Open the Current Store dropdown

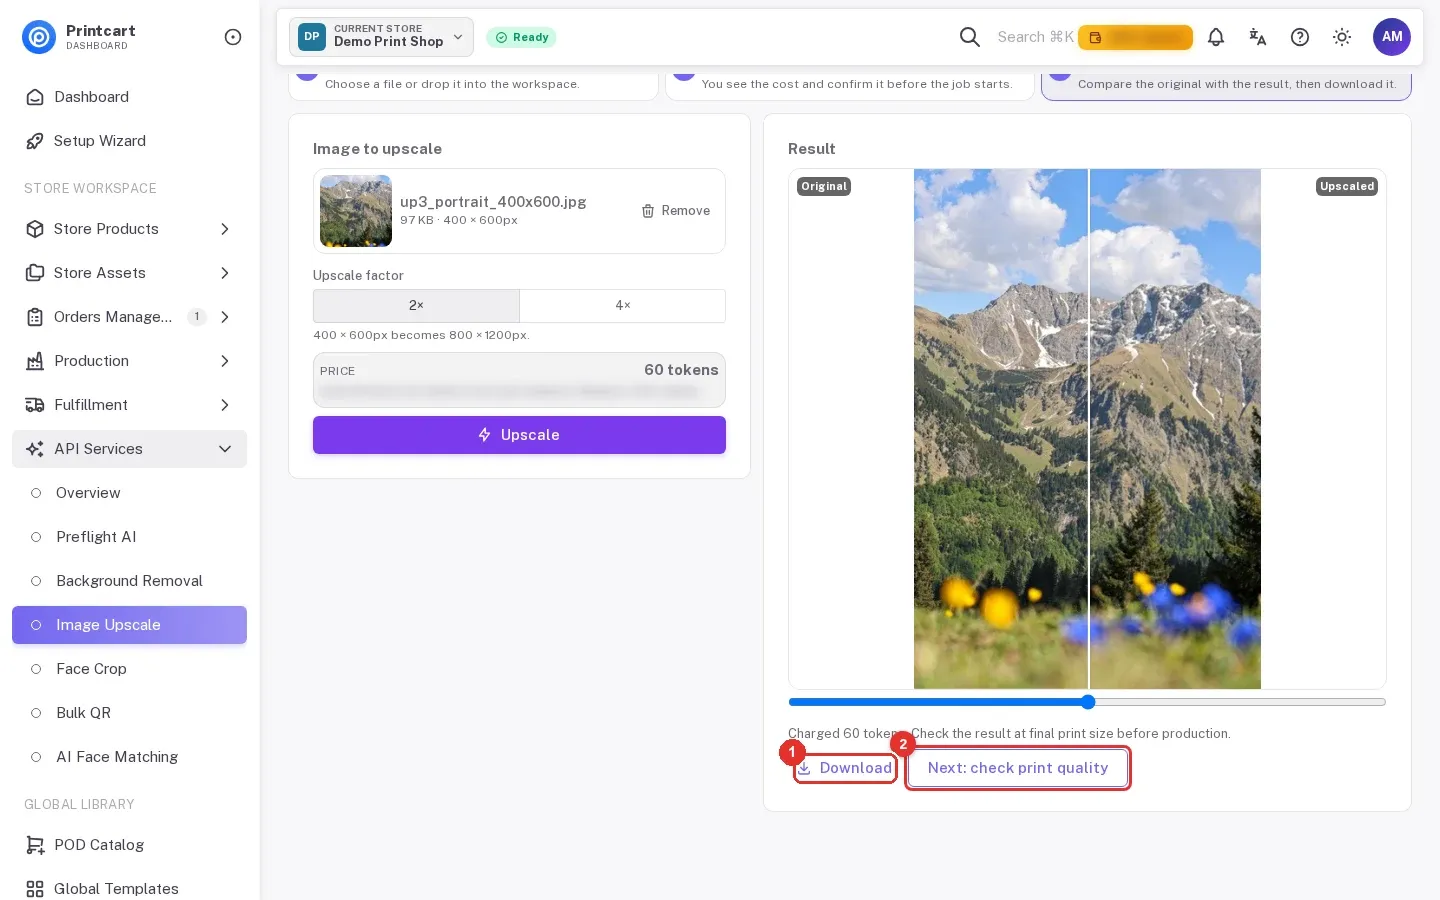381,37
